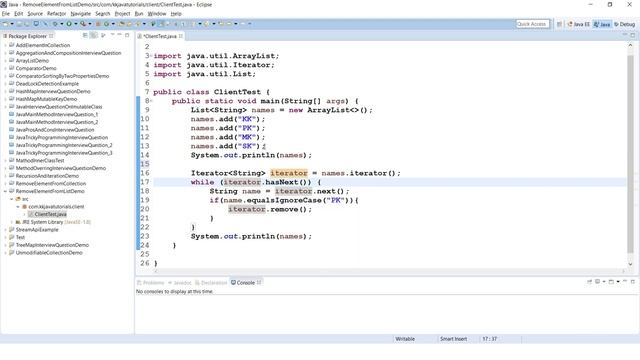Toggle Link with Editor in Package Explorer
This screenshot has width=640, height=360.
coord(94,36)
